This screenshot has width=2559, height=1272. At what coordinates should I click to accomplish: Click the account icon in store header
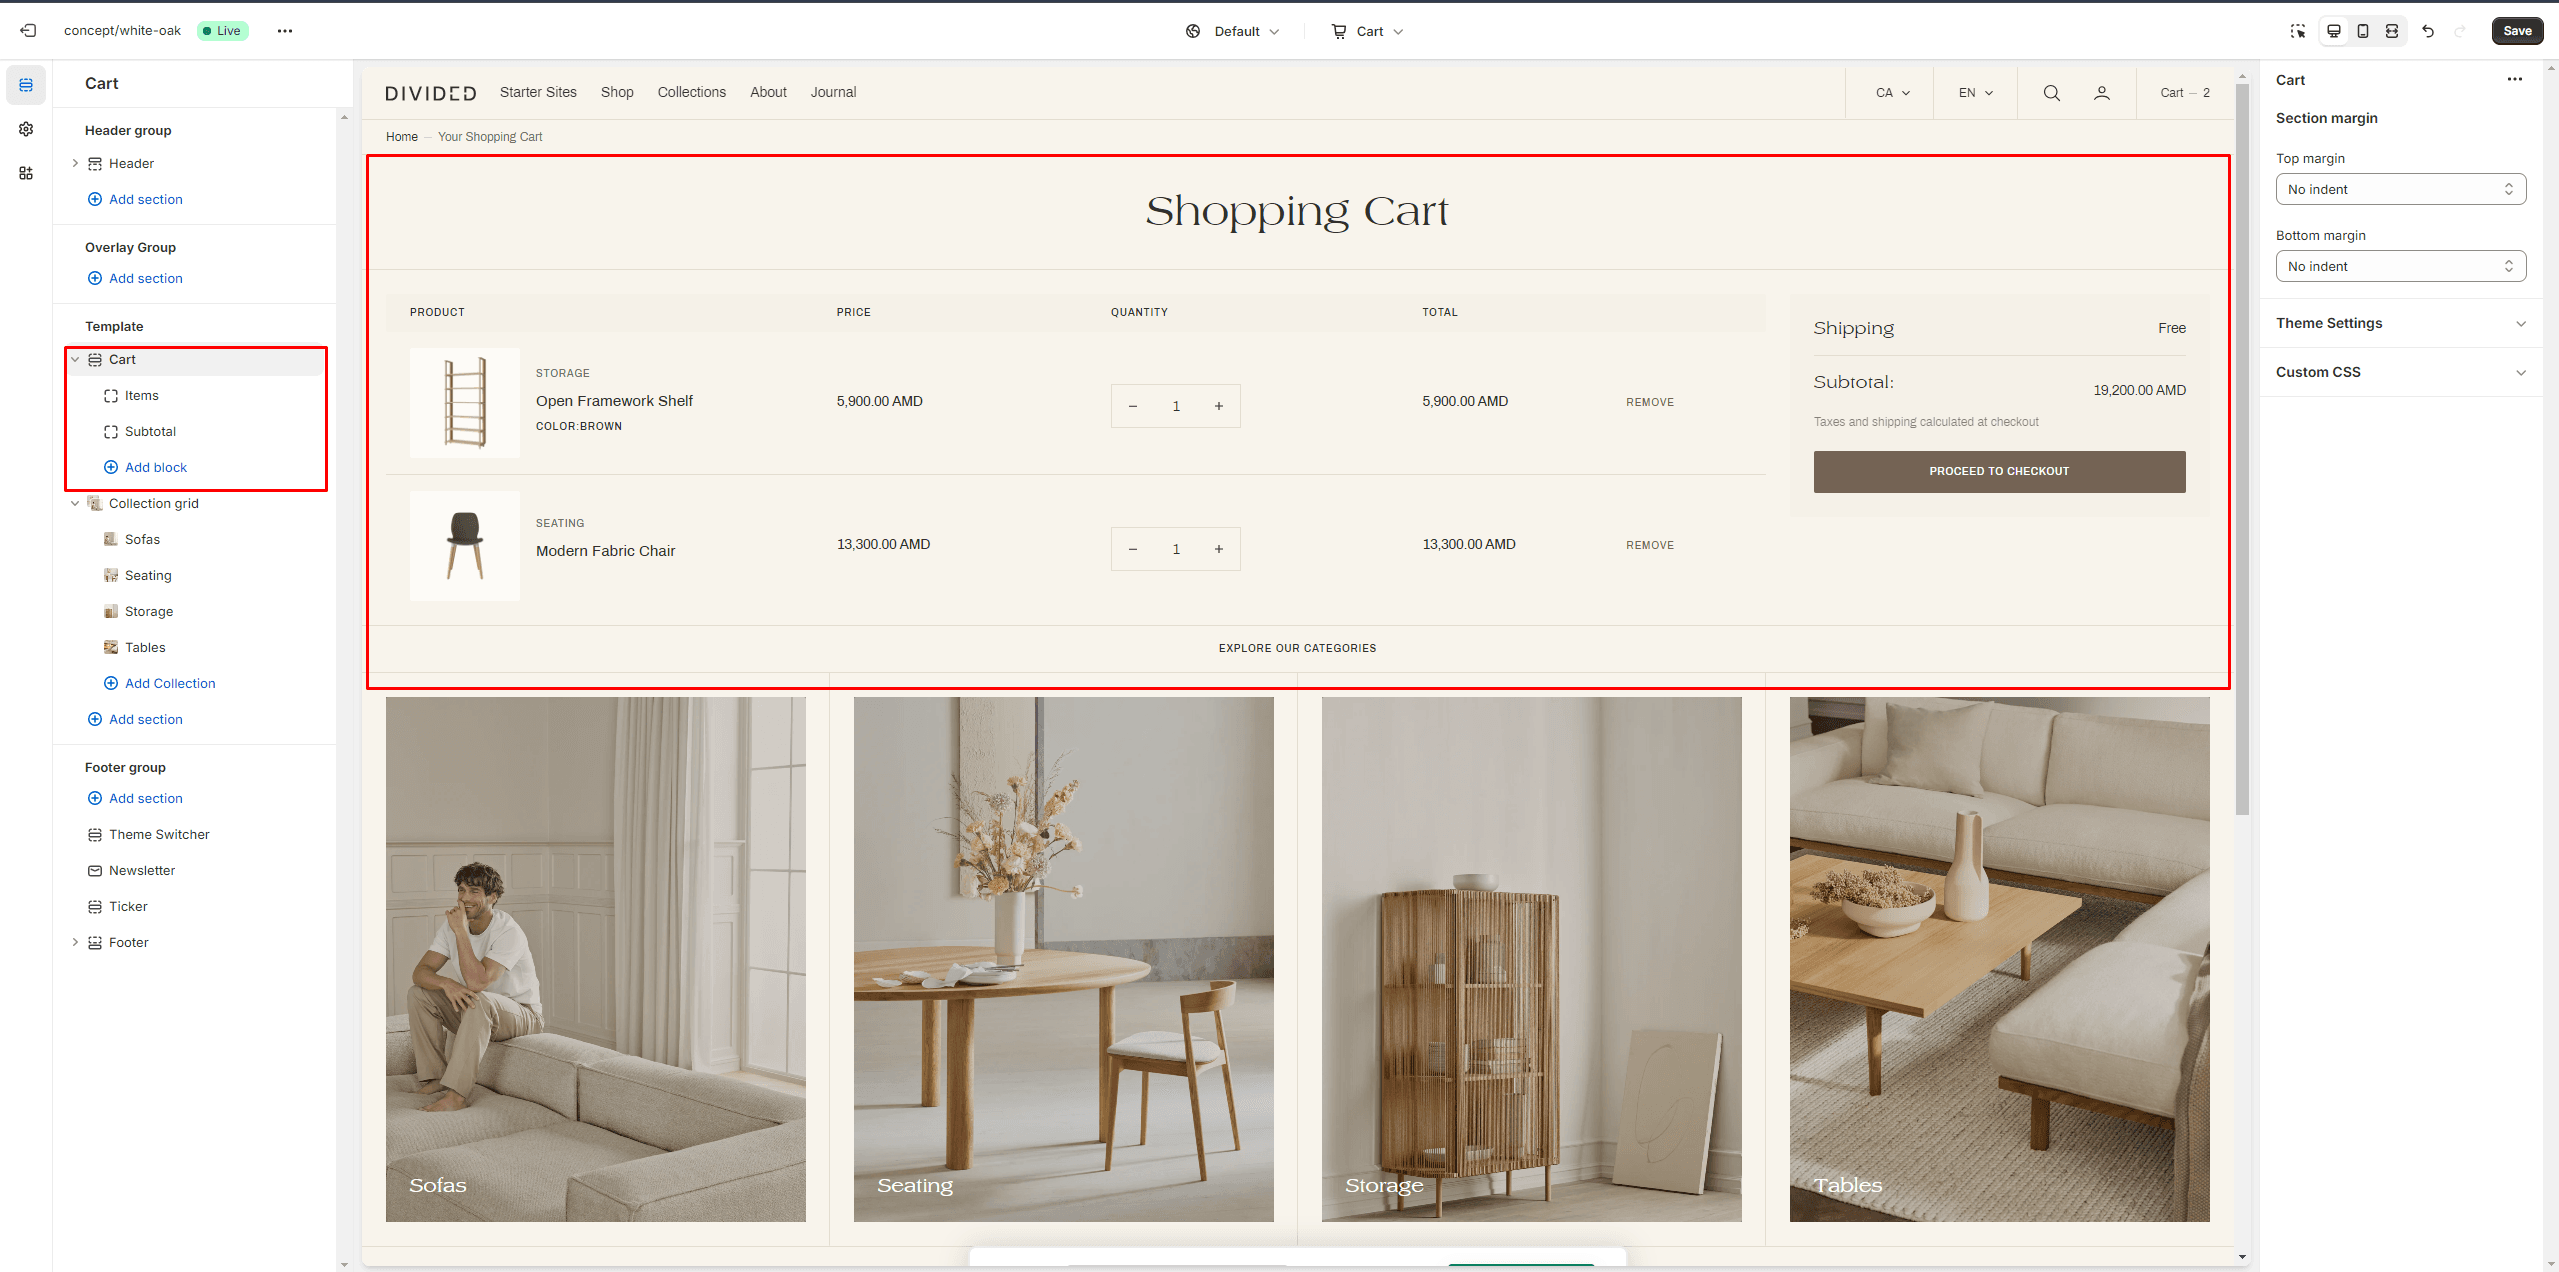2102,93
